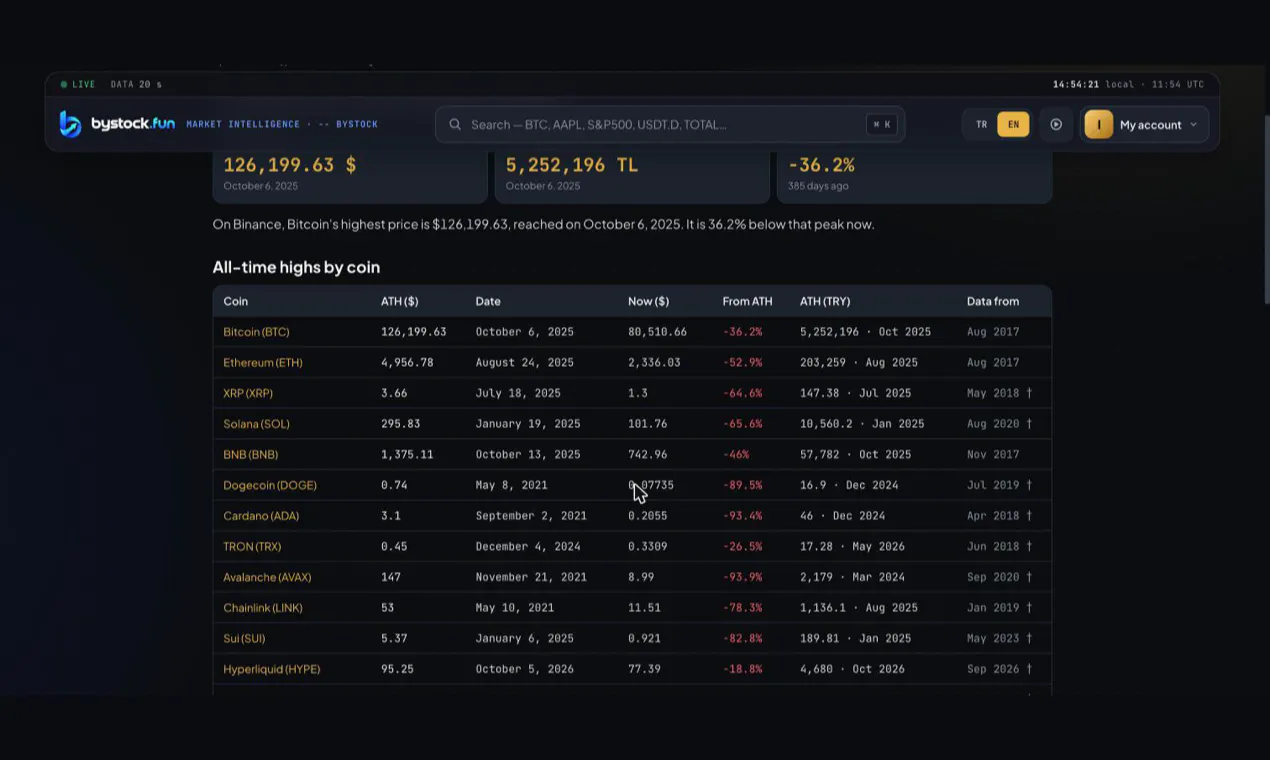The width and height of the screenshot is (1270, 760).
Task: Open the Sui (SUI) link
Action: click(244, 638)
